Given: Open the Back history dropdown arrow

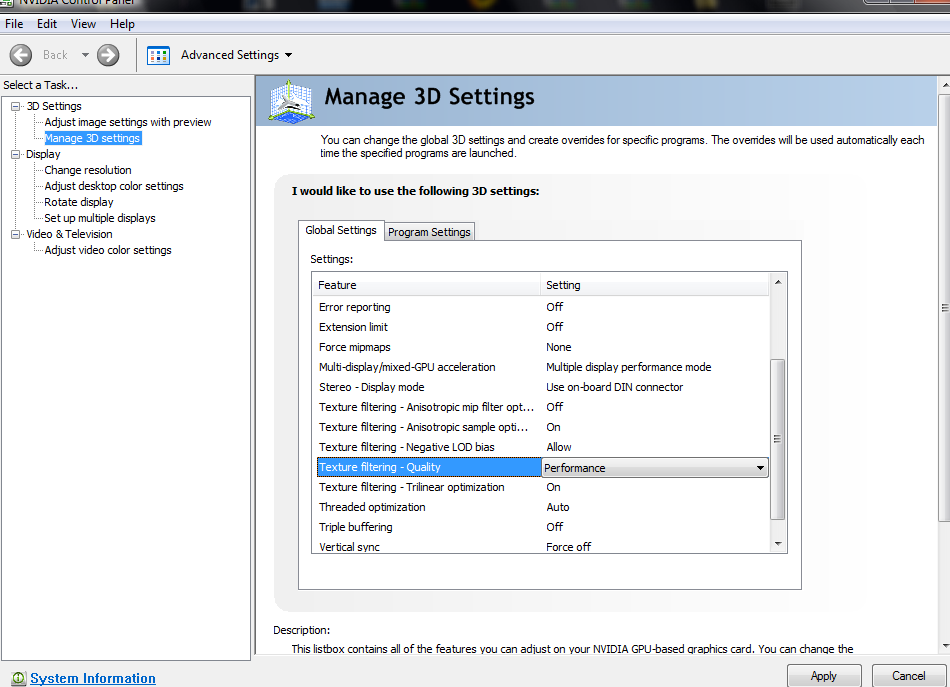Looking at the screenshot, I should (x=85, y=55).
